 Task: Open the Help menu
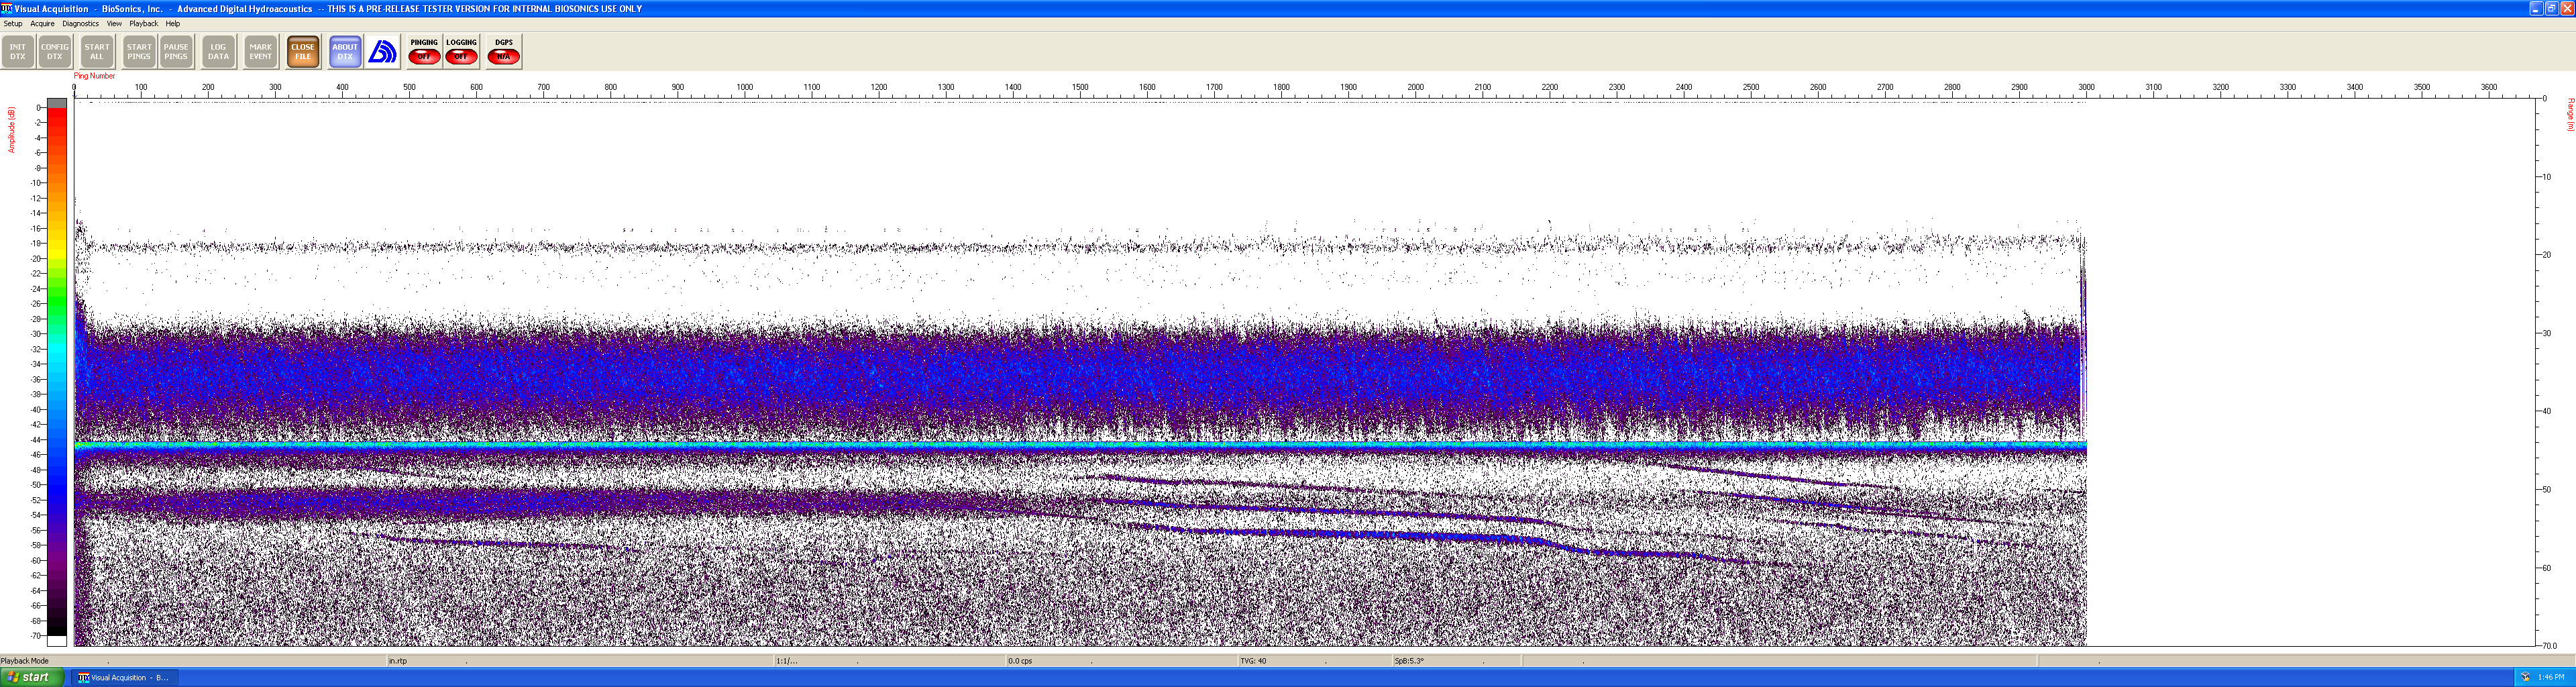pos(172,24)
